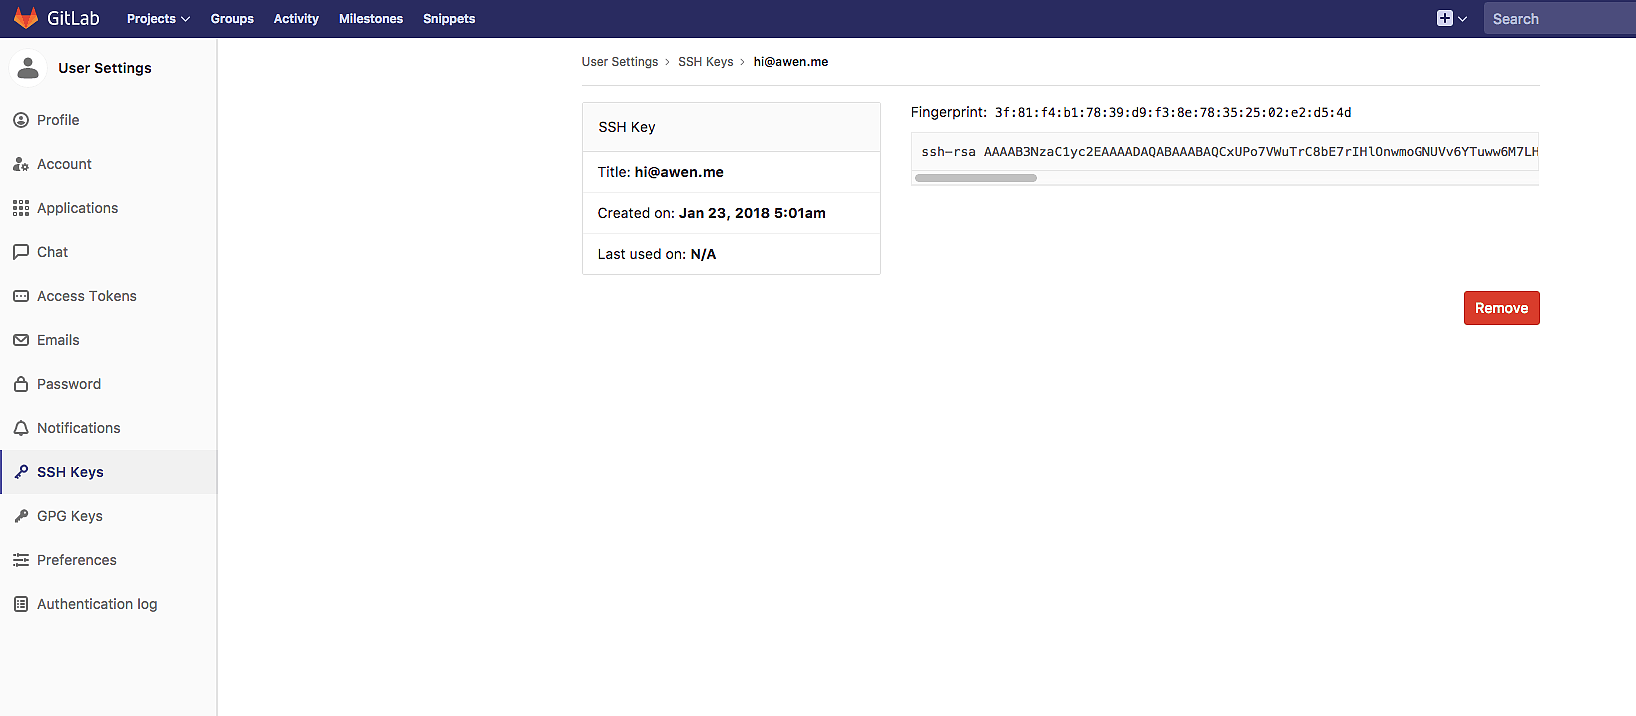Viewport: 1636px width, 716px height.
Task: Click the Applications grid icon
Action: pos(21,208)
